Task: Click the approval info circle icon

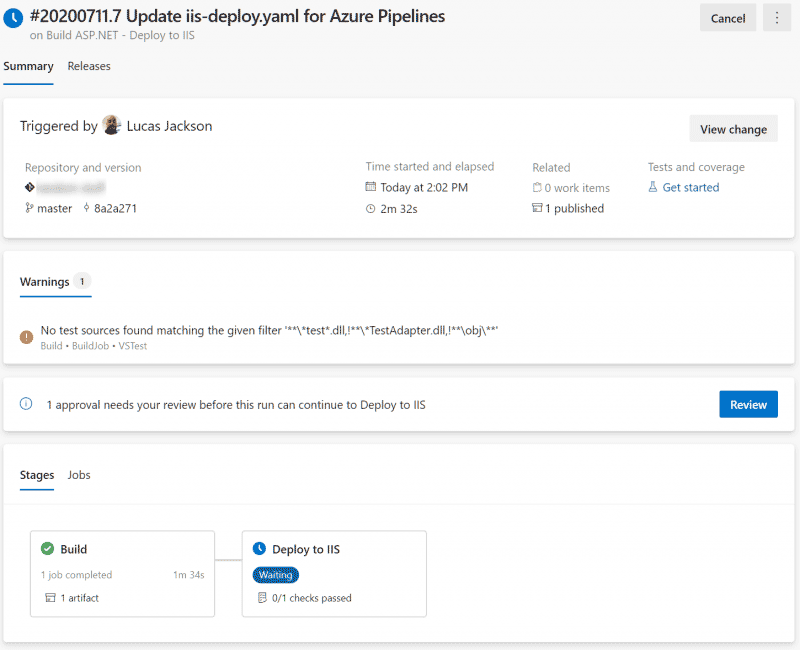Action: tap(26, 404)
